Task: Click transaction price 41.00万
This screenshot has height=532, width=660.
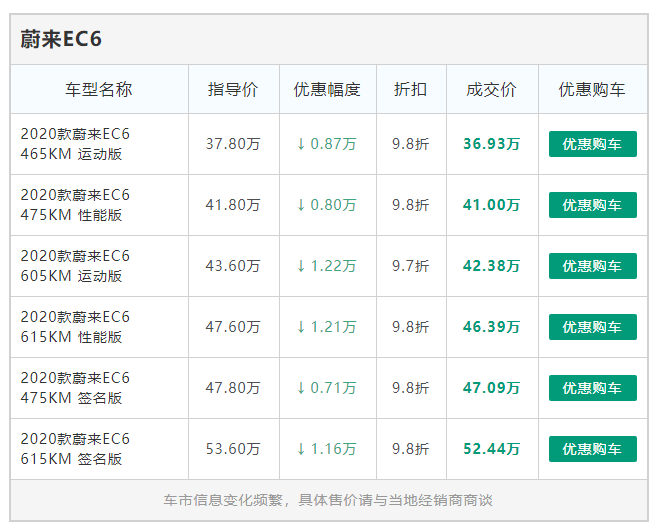Action: coord(492,205)
